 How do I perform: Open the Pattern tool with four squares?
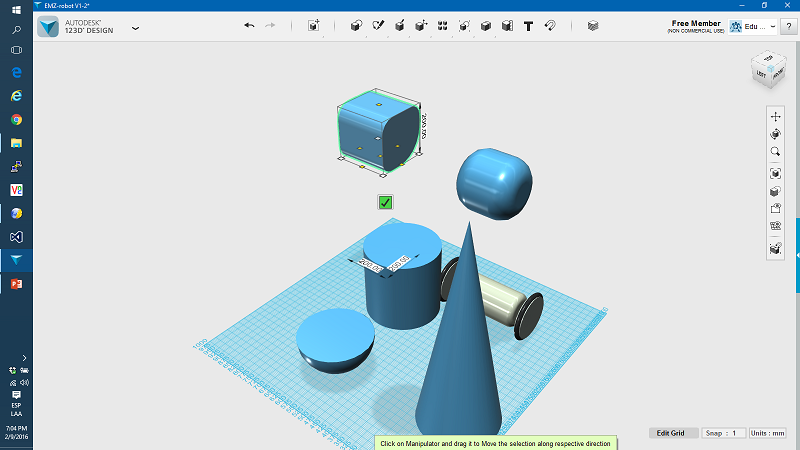(442, 26)
